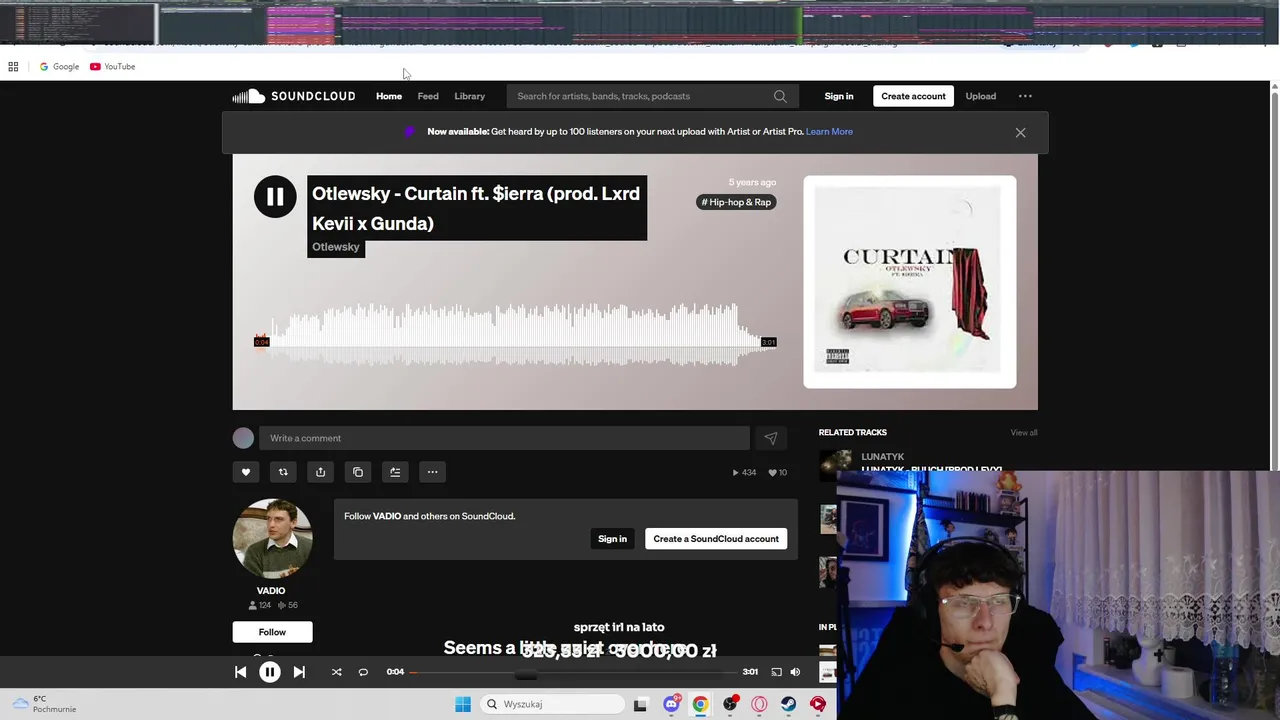Skip to the previous track
The height and width of the screenshot is (720, 1280).
point(241,672)
